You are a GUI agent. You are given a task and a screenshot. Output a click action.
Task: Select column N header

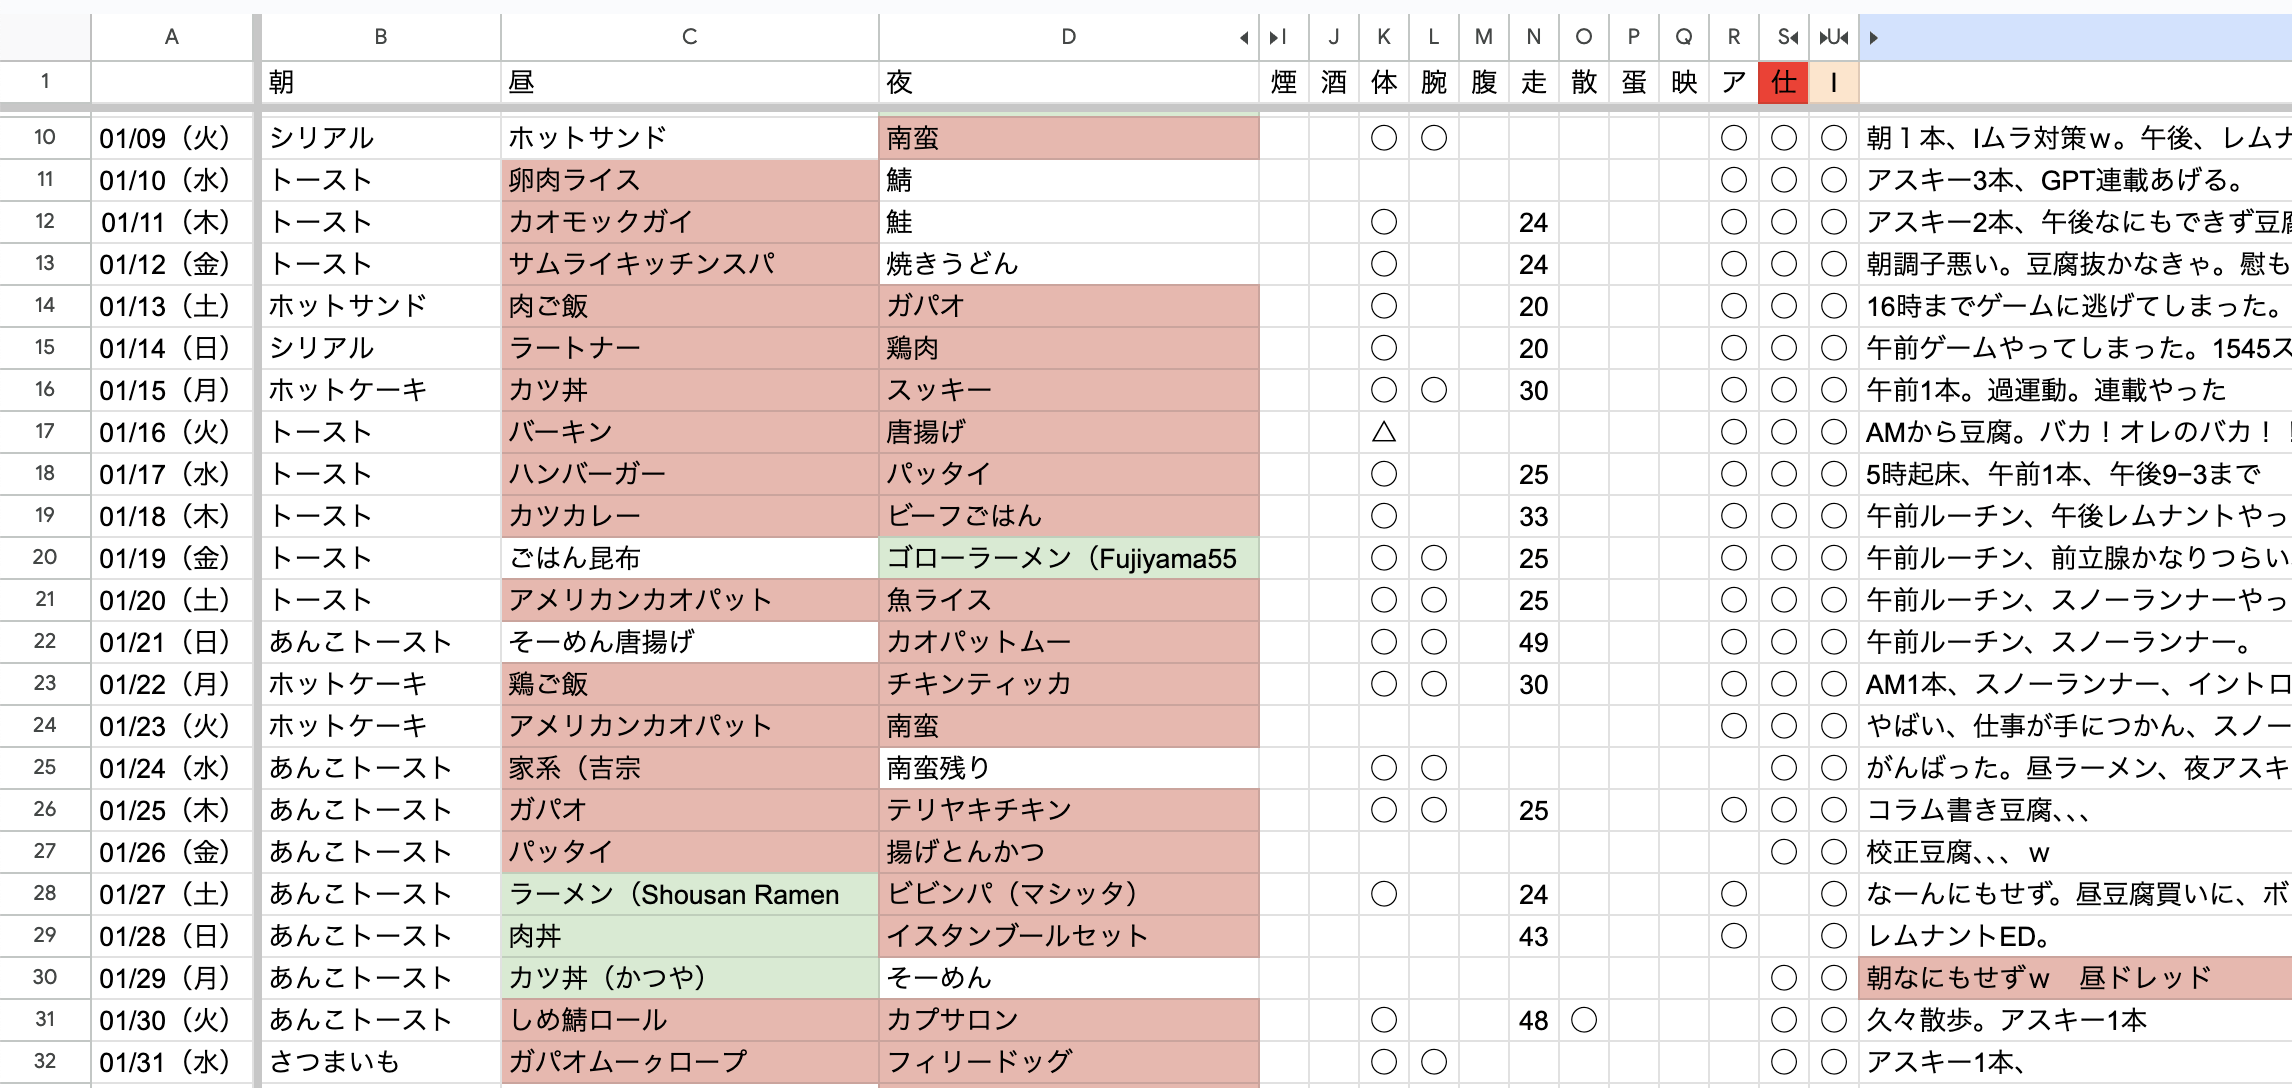coord(1534,37)
